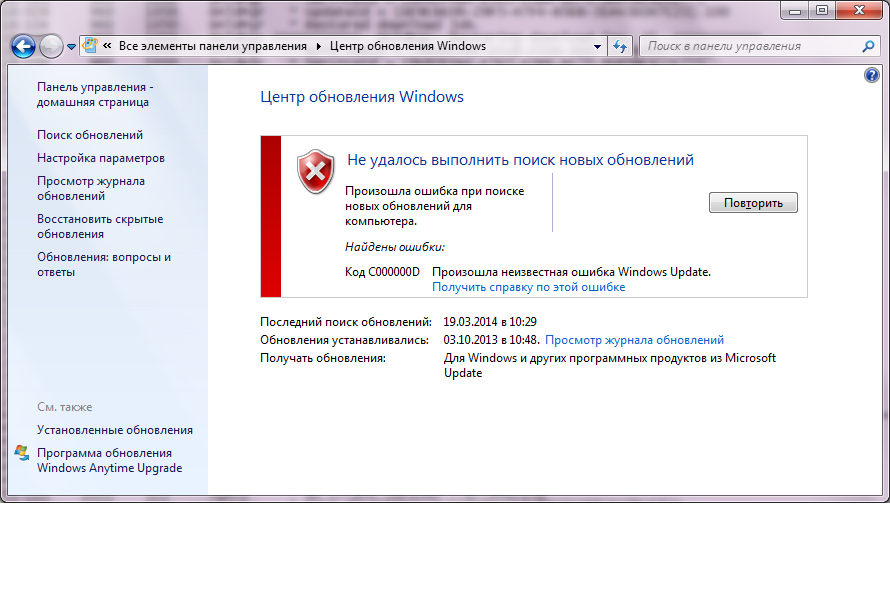The image size is (890, 614).
Task: Click the search magnifier icon
Action: coord(868,47)
